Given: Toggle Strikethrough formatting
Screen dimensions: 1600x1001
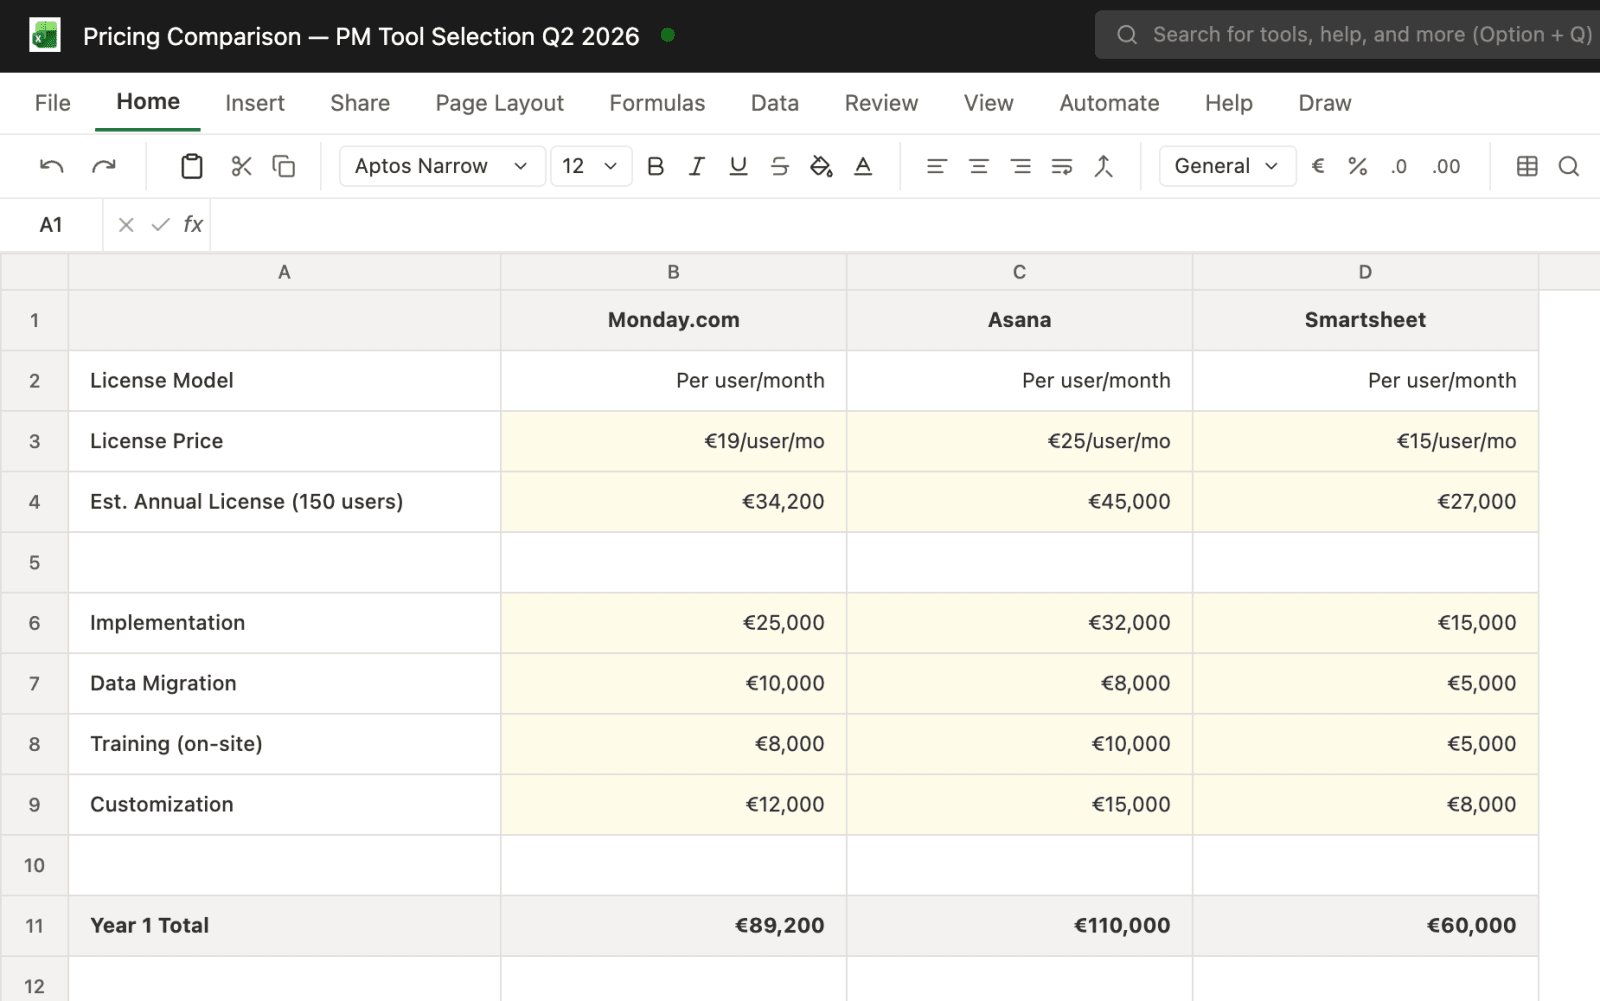Looking at the screenshot, I should pyautogui.click(x=780, y=166).
